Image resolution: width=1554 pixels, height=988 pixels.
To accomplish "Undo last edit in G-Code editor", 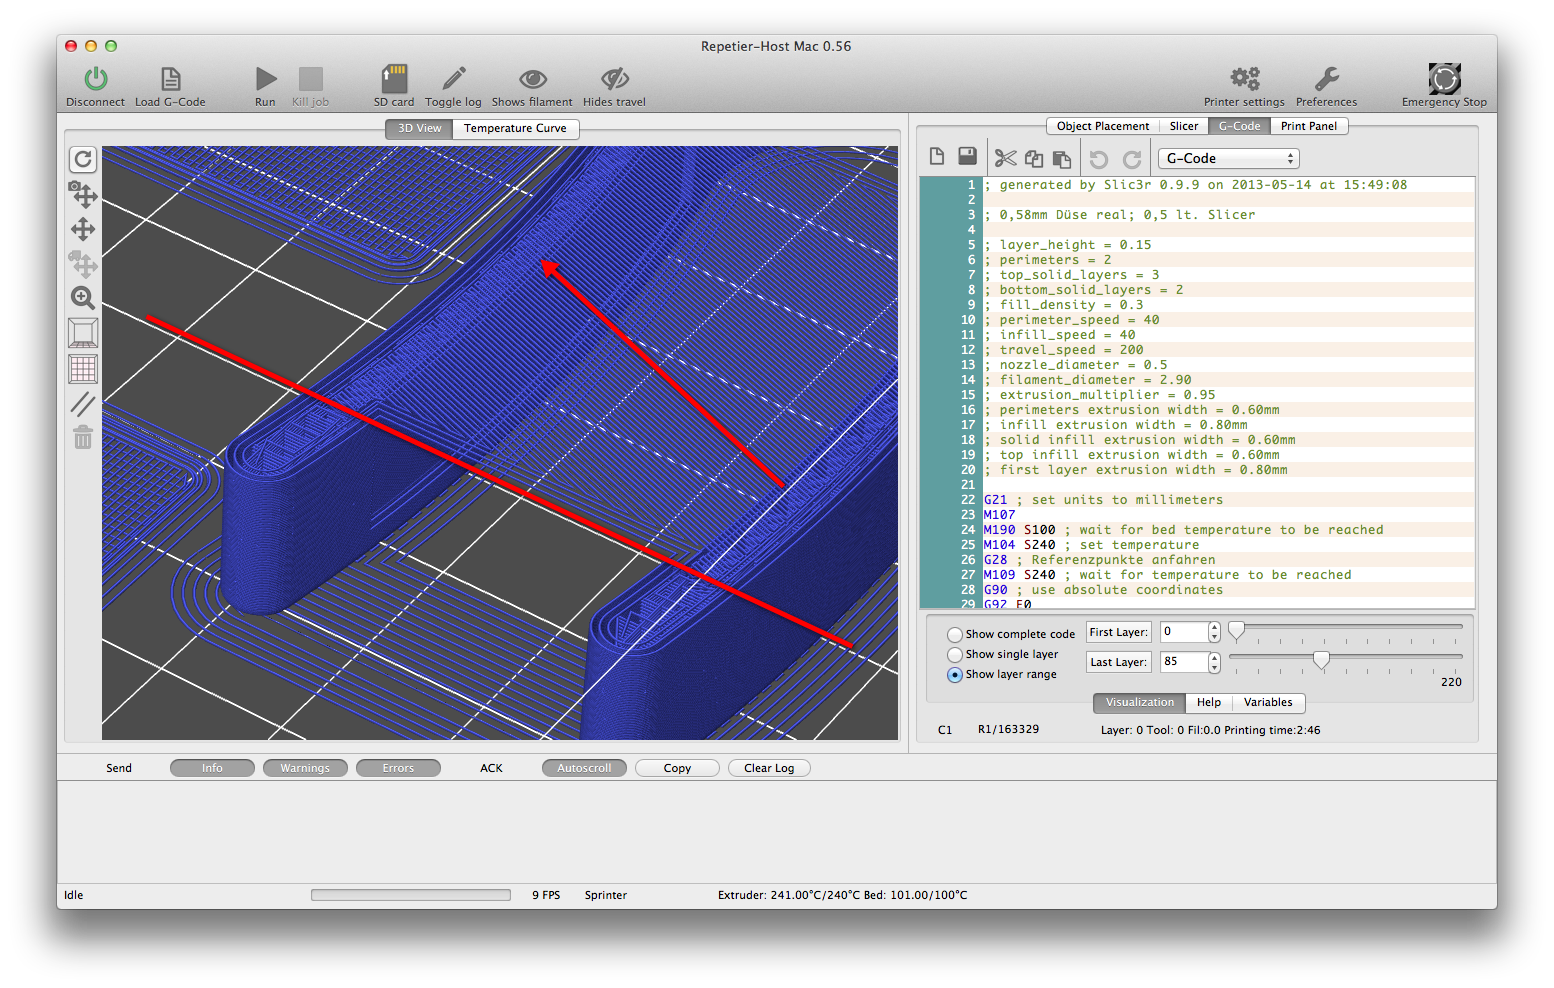I will [1099, 159].
